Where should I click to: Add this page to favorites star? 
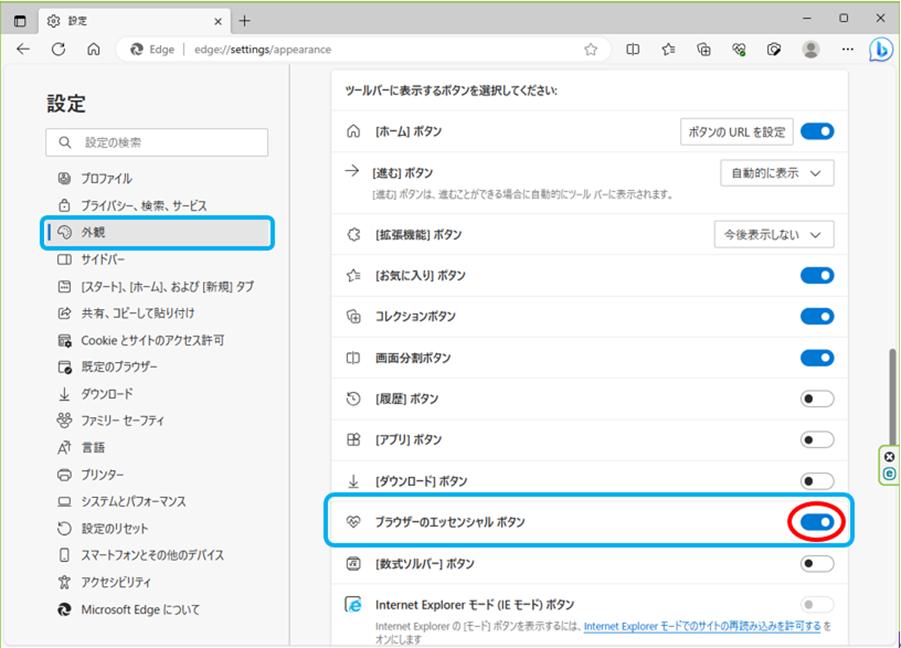[x=591, y=49]
